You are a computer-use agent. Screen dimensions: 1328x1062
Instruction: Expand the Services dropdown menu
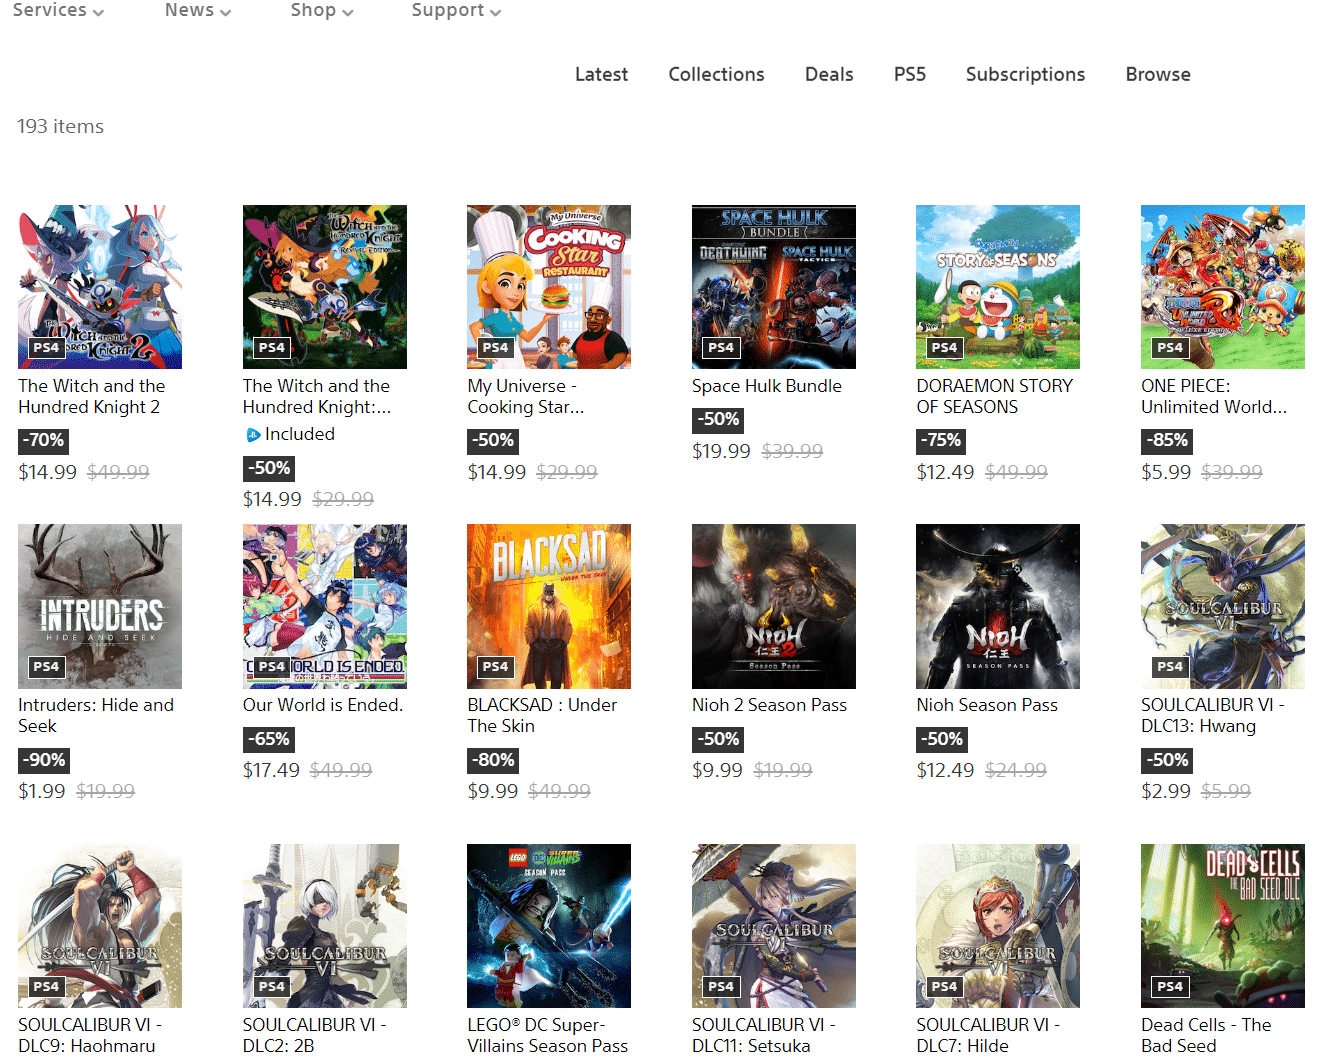59,10
